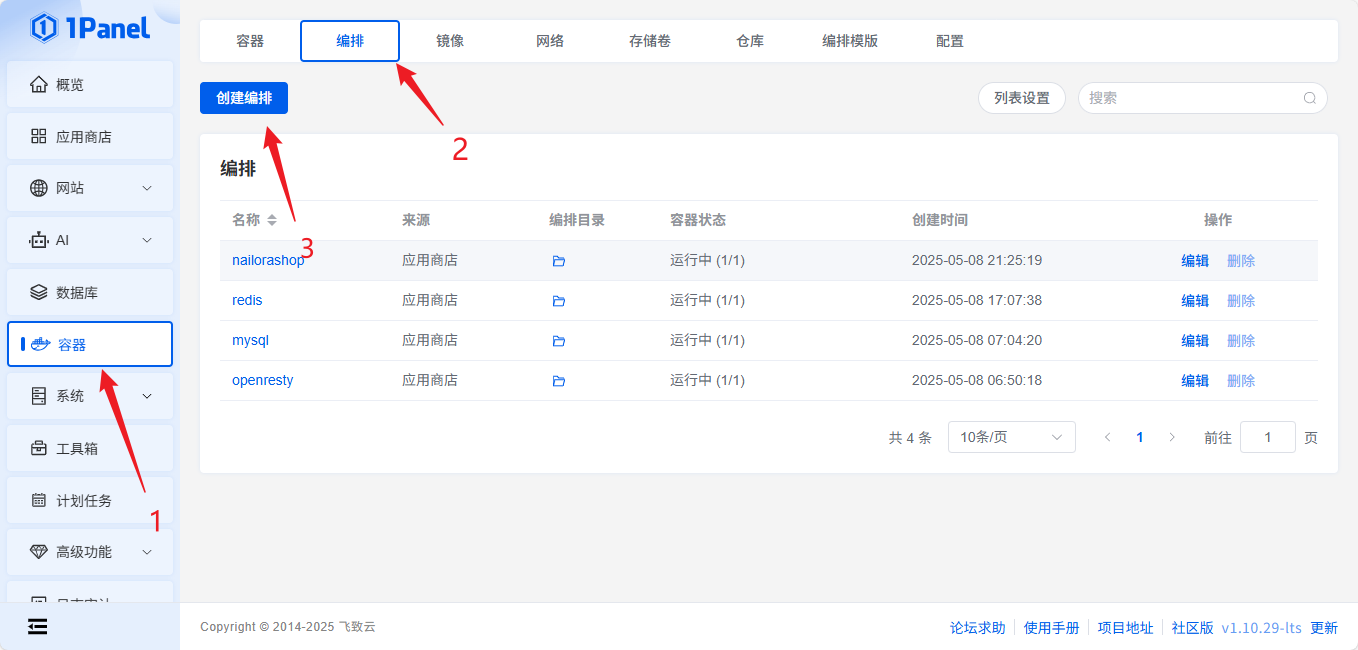Open the nailorashop compose link

268,260
